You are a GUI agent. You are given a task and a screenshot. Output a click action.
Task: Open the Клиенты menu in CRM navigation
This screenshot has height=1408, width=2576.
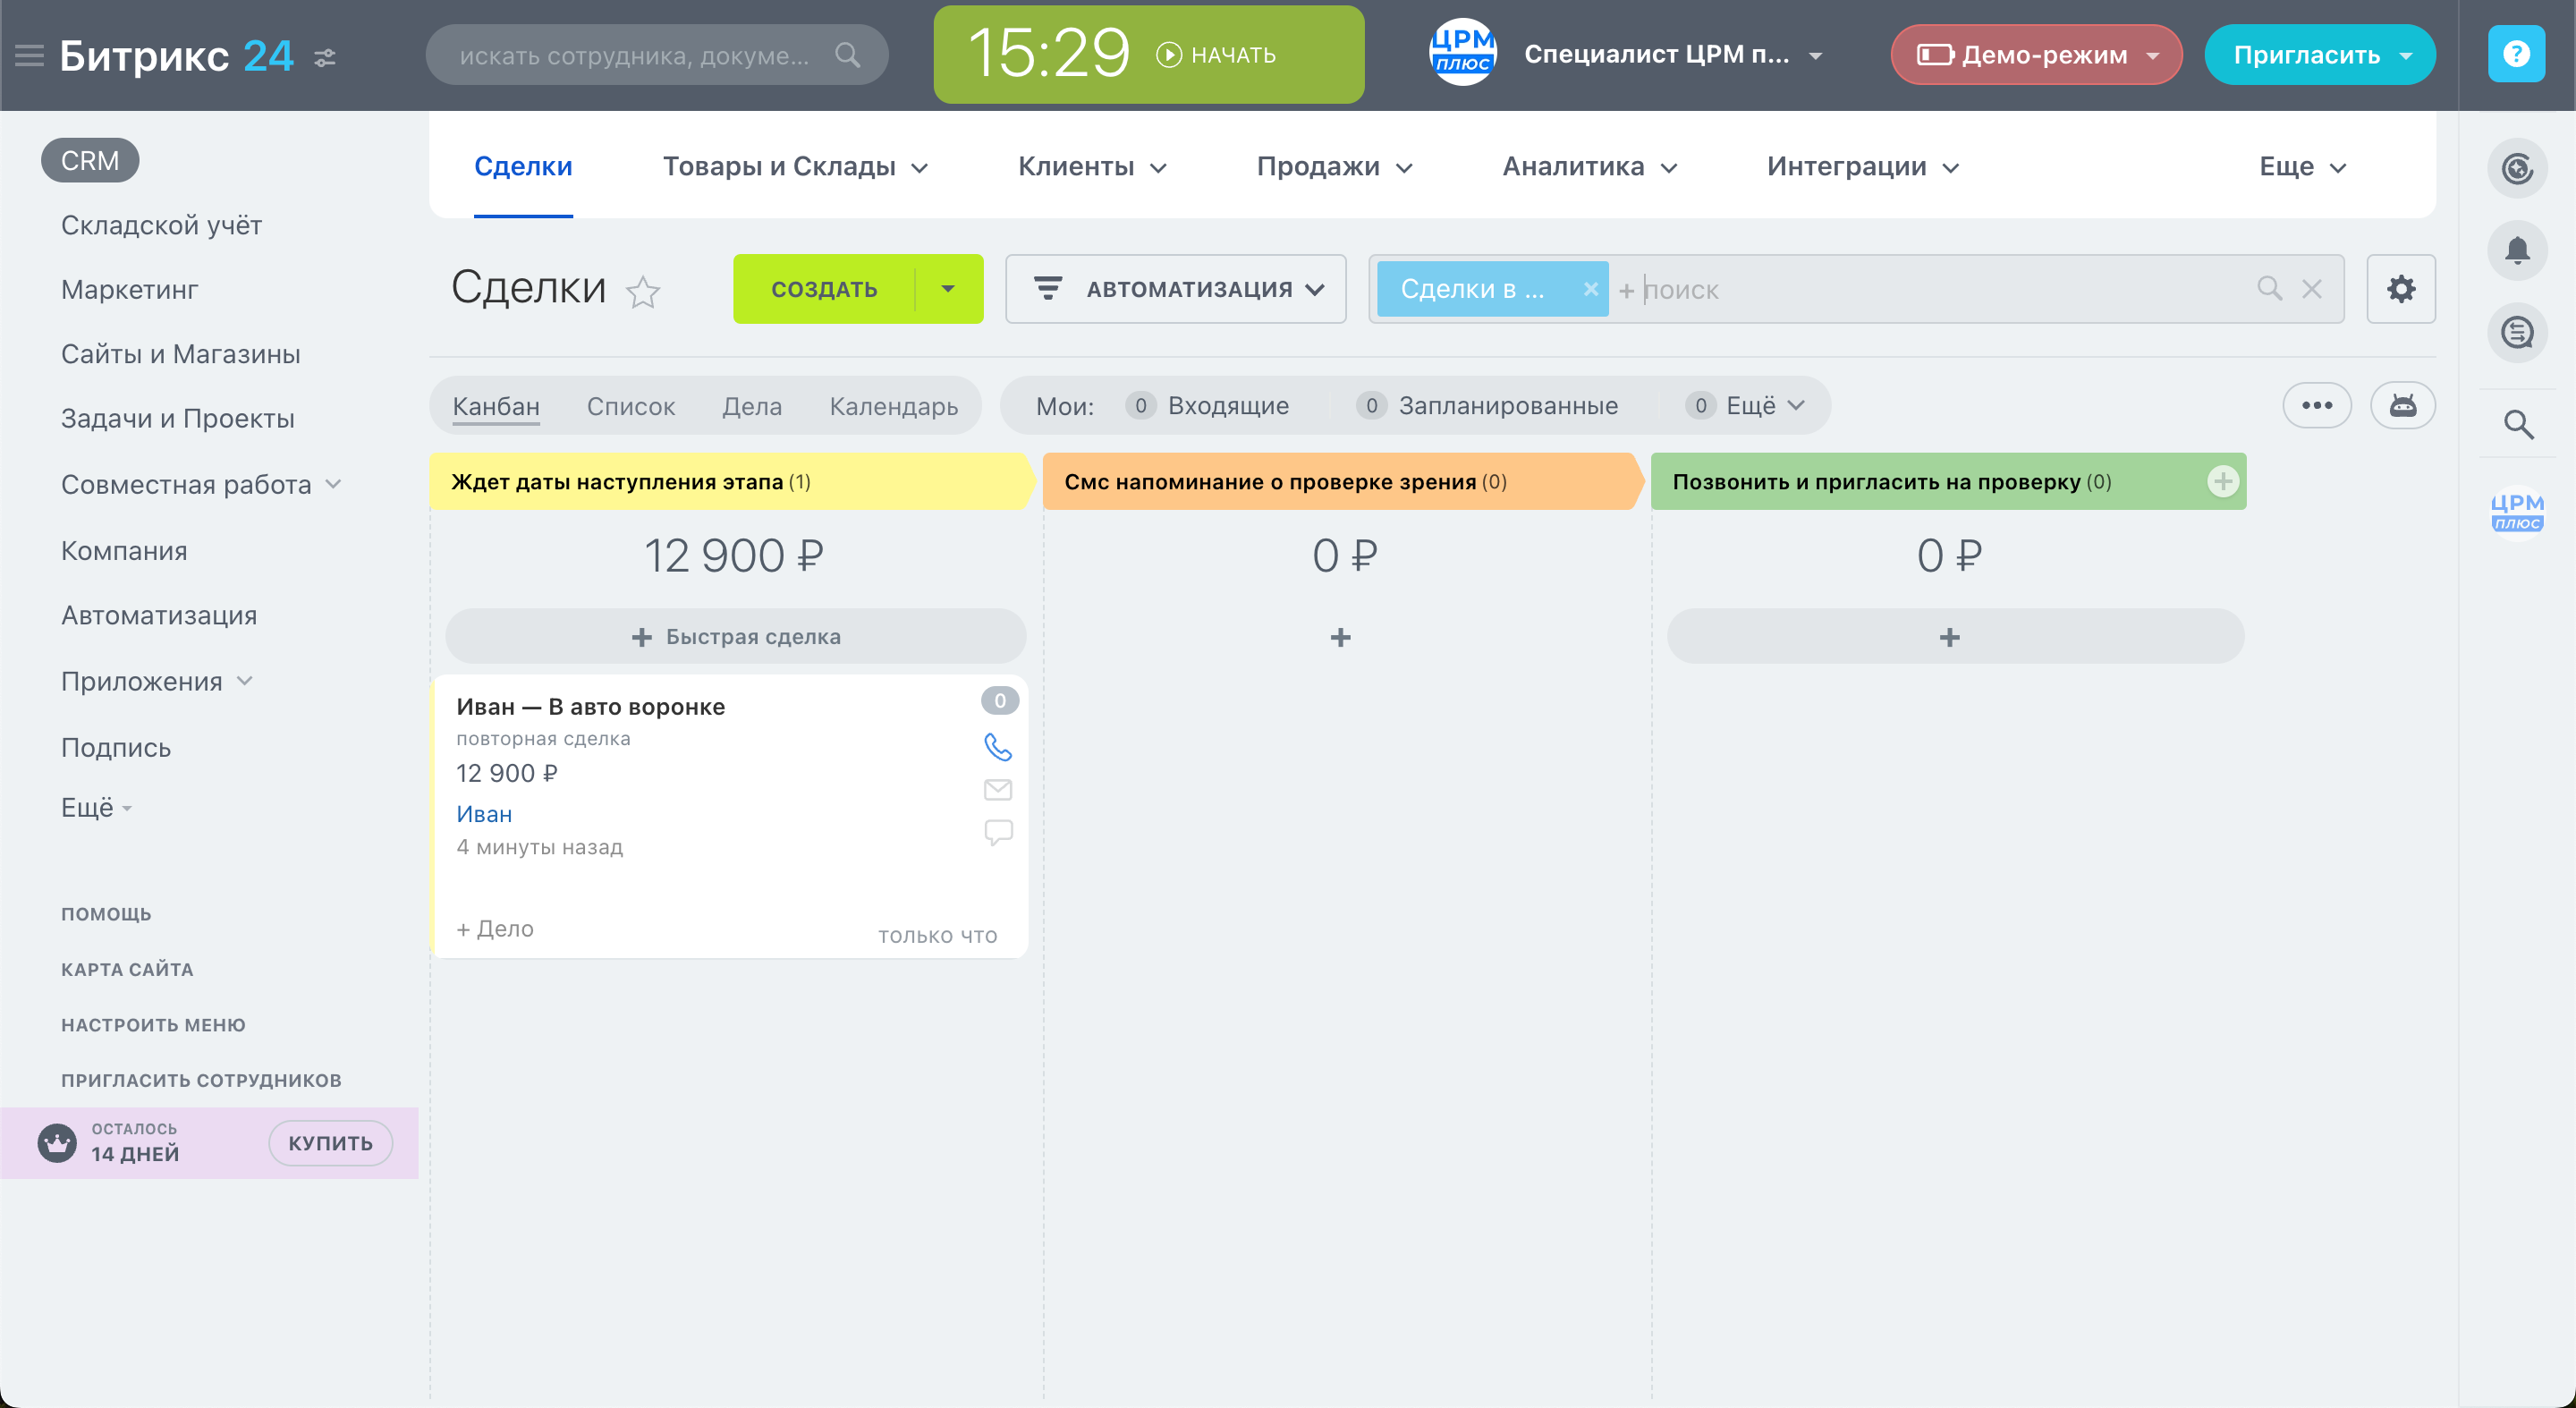pyautogui.click(x=1092, y=166)
